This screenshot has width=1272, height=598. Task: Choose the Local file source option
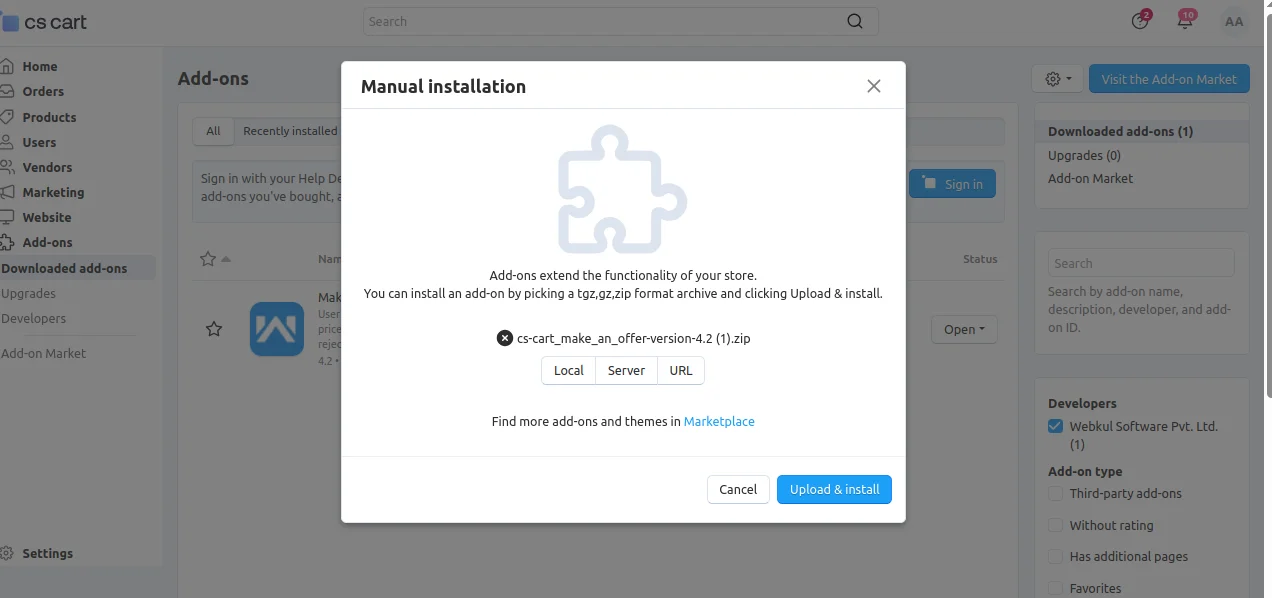[568, 370]
